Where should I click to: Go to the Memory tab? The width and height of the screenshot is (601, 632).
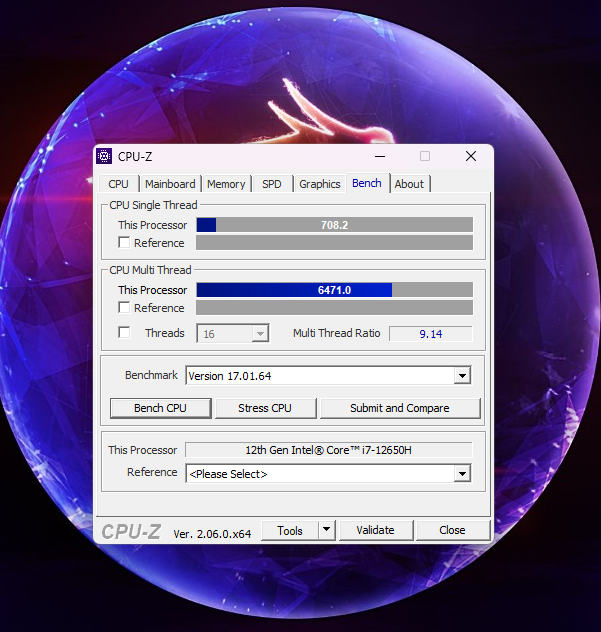[x=226, y=184]
